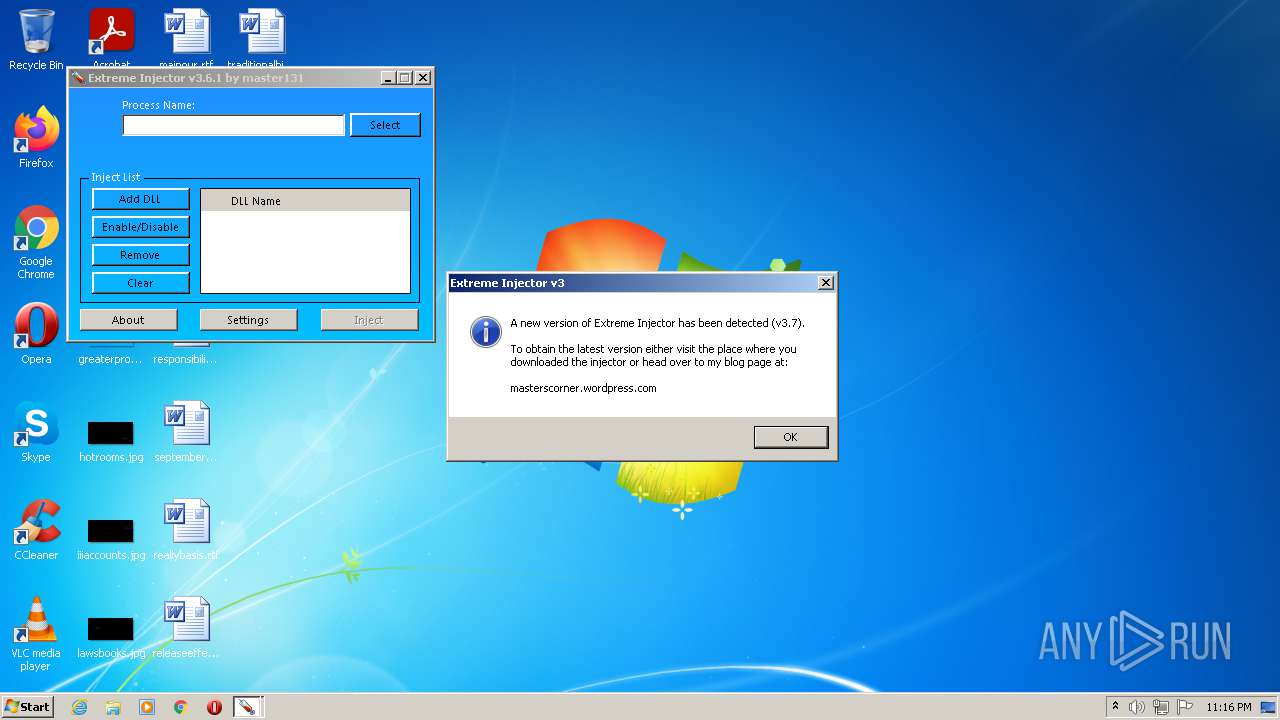Show hidden system tray icons

click(1115, 707)
